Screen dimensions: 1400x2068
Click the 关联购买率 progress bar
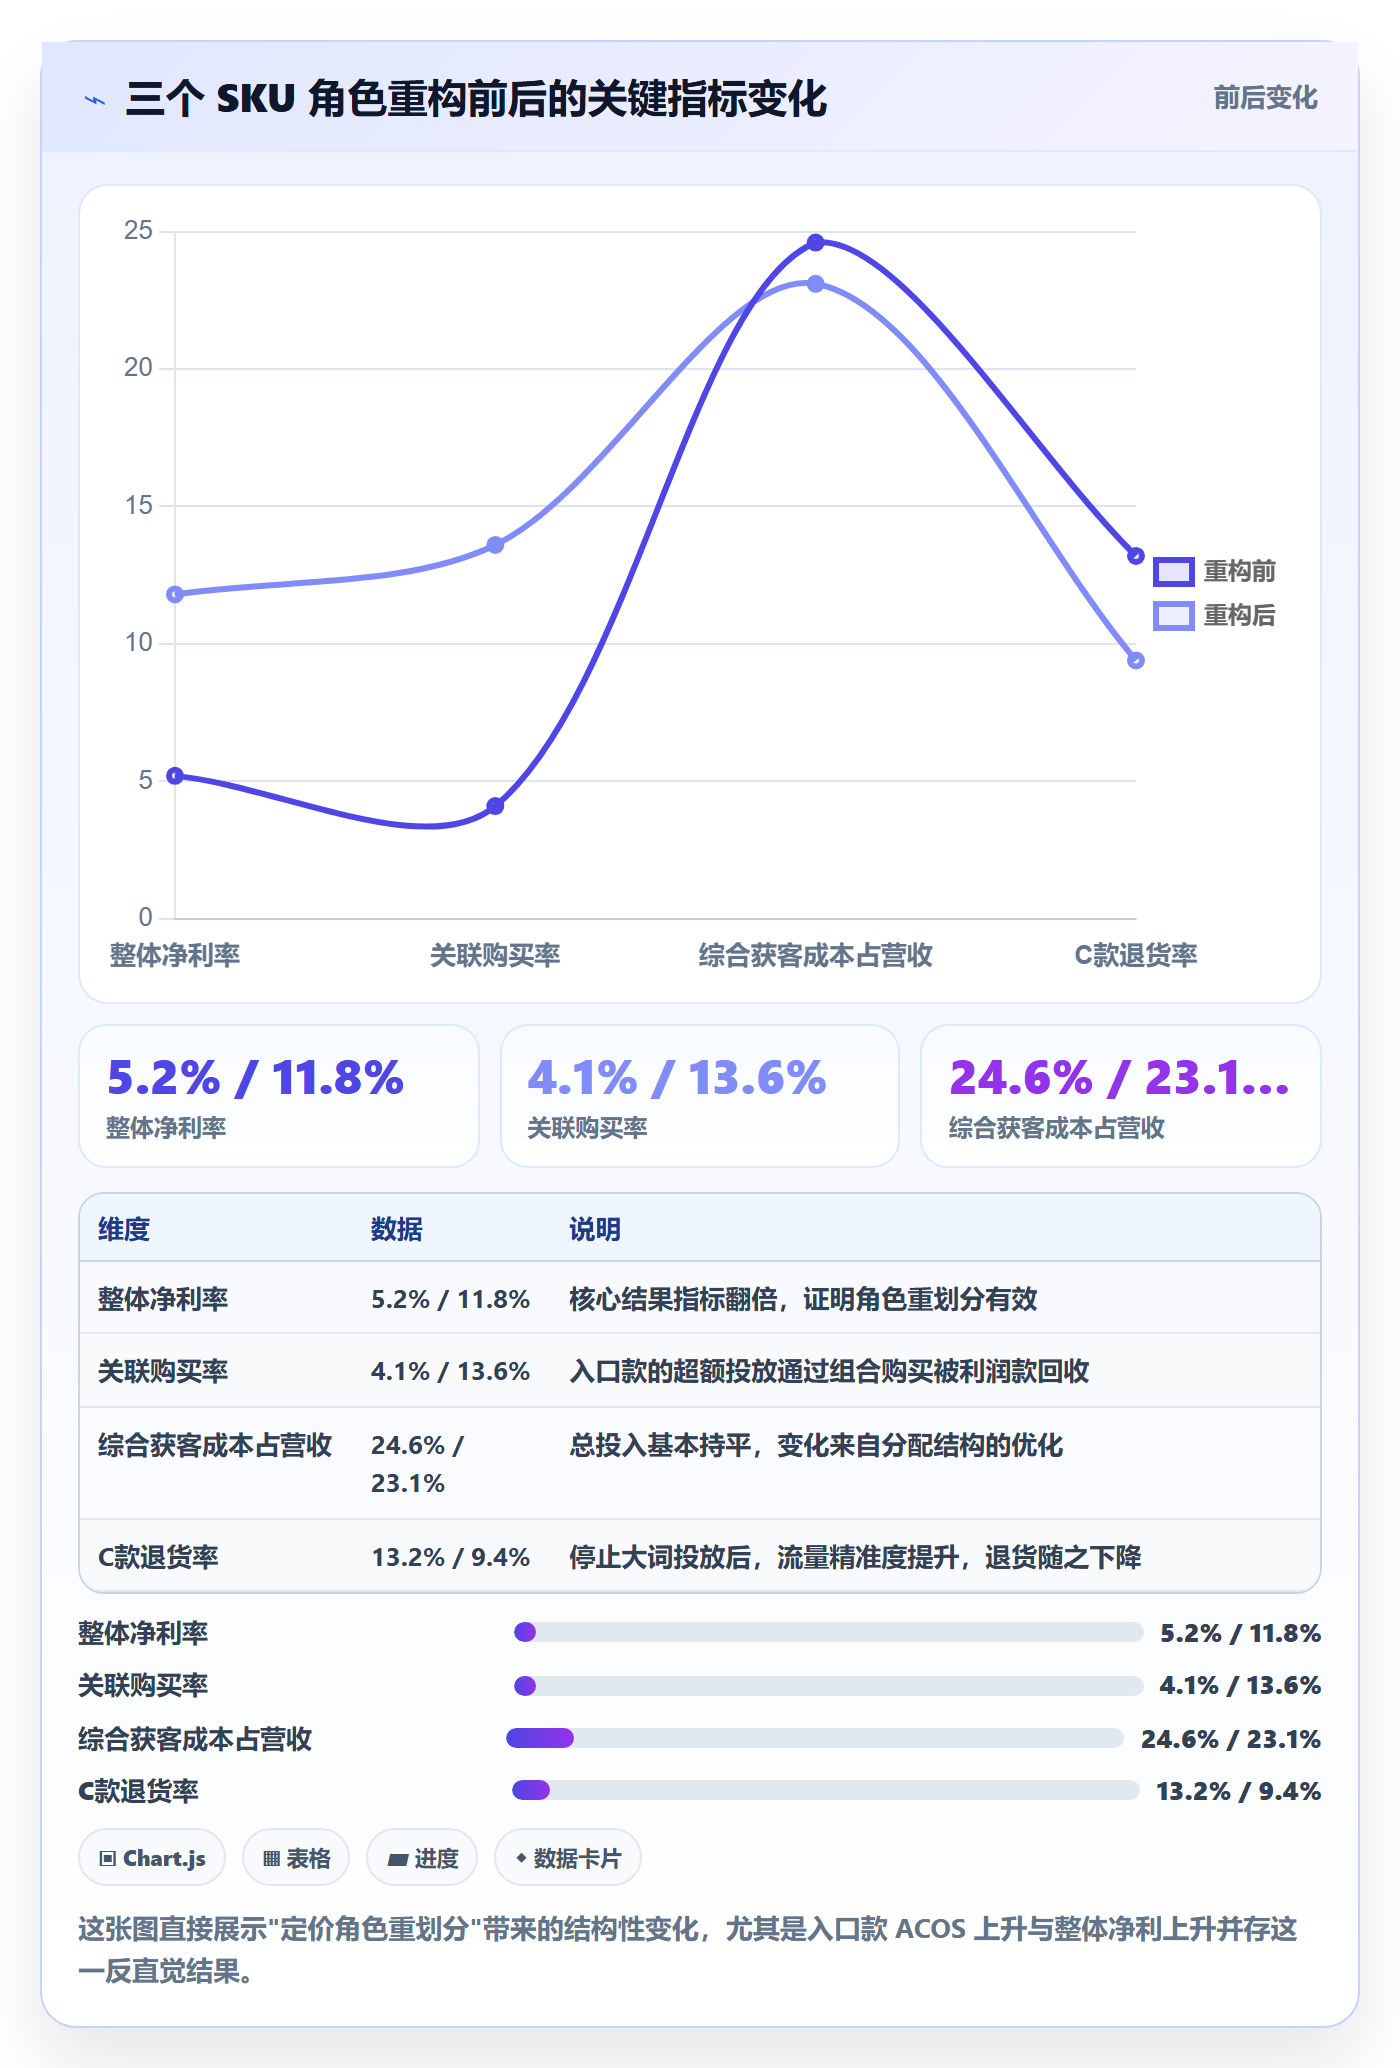[x=828, y=1686]
